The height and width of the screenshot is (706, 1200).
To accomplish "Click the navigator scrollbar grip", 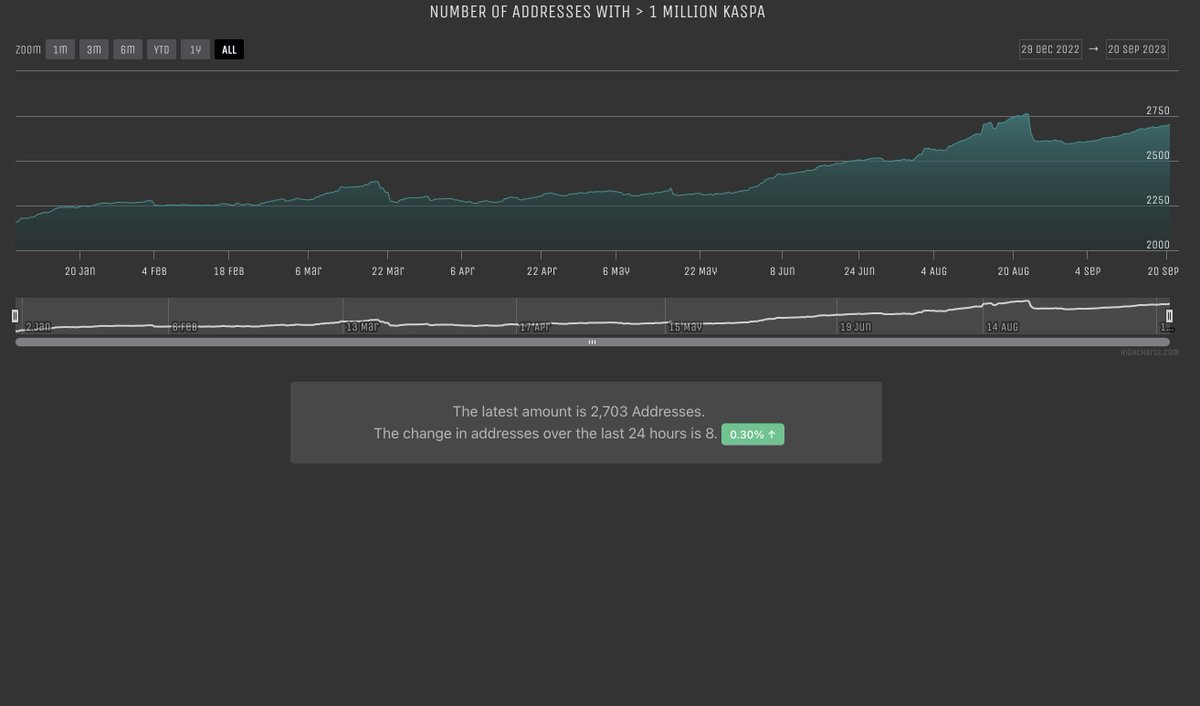I will click(592, 342).
